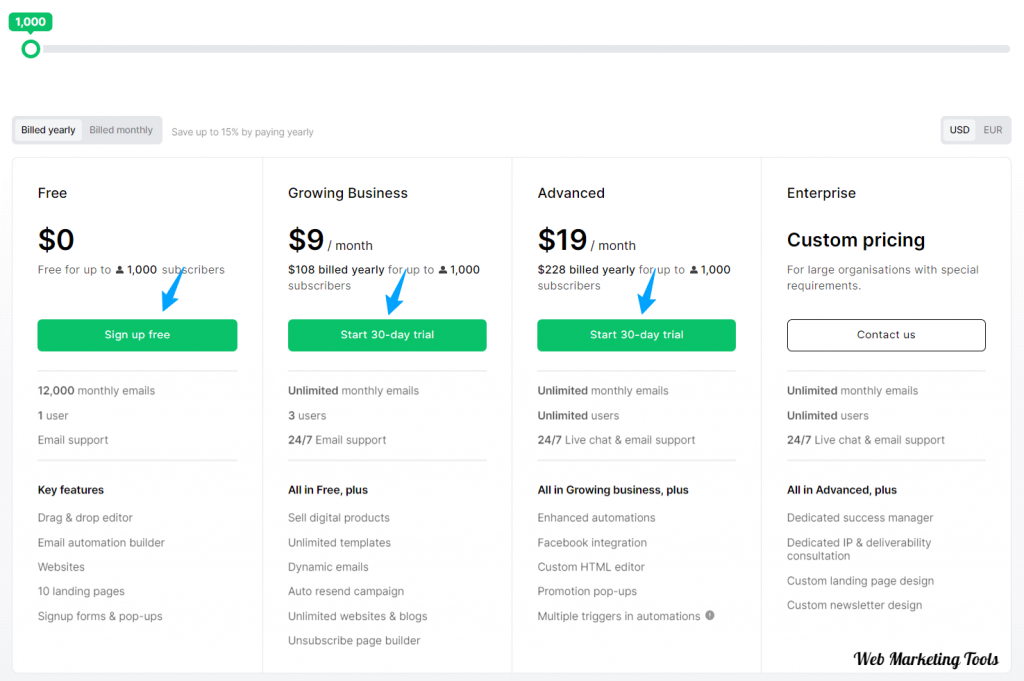Click 'All in Advanced, plus' heading
Screen dimensions: 1024x681
(842, 490)
